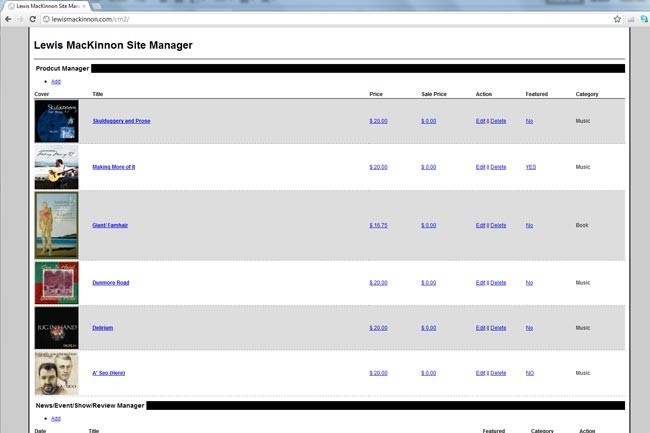This screenshot has width=650, height=433.
Task: Click $20.00 price of Dunmore Road
Action: click(378, 283)
